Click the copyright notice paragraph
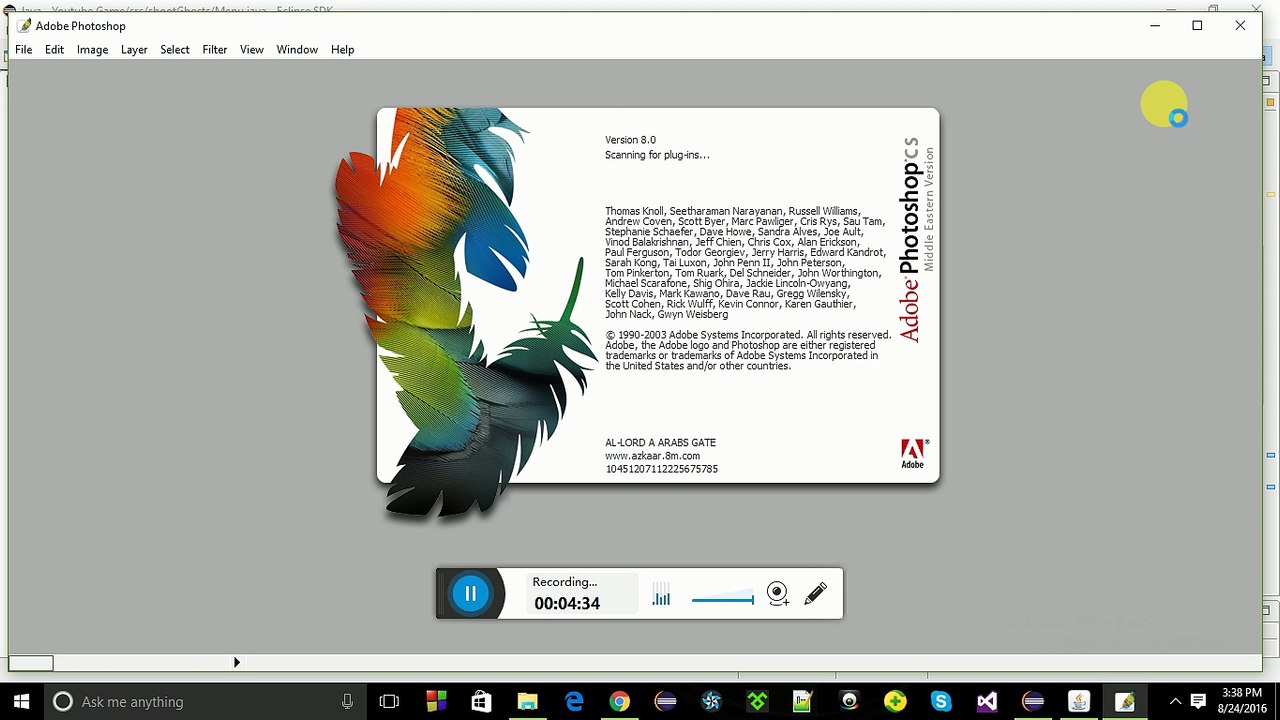The height and width of the screenshot is (720, 1280). pos(748,350)
